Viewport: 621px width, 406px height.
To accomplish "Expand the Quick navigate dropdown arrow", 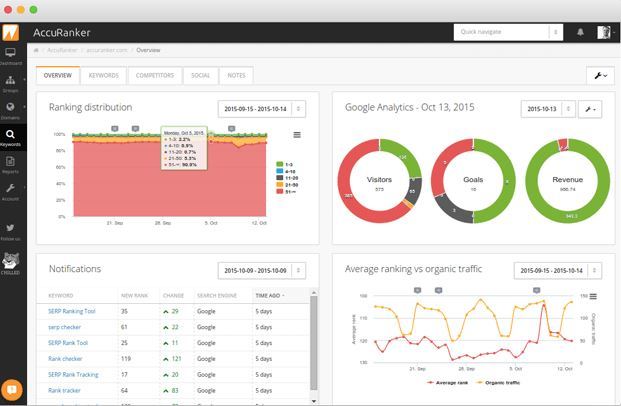I will (556, 32).
